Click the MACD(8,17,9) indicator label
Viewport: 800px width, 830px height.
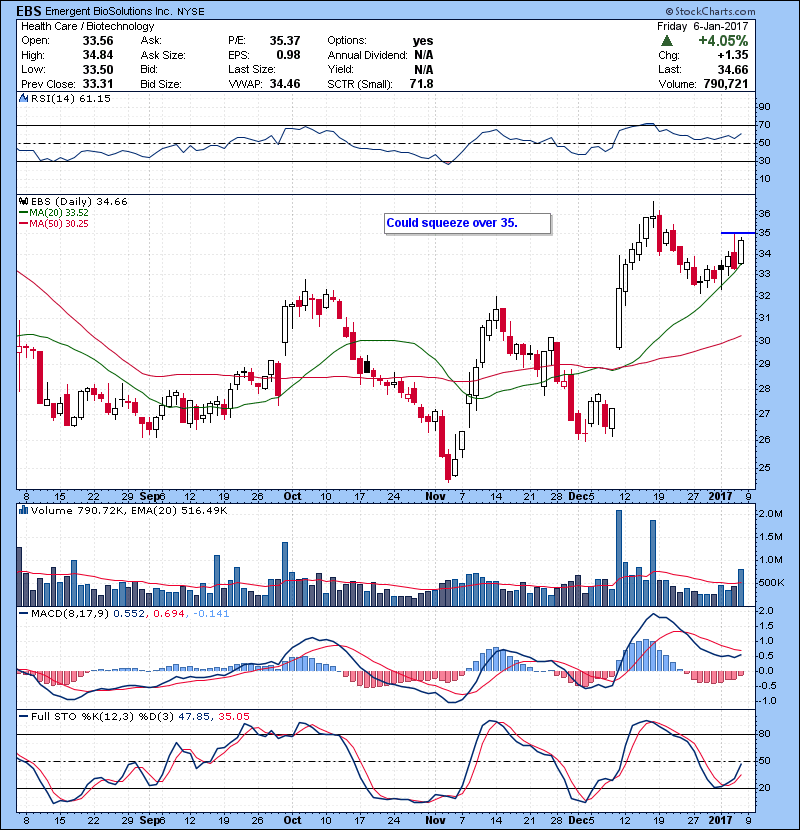[x=70, y=614]
